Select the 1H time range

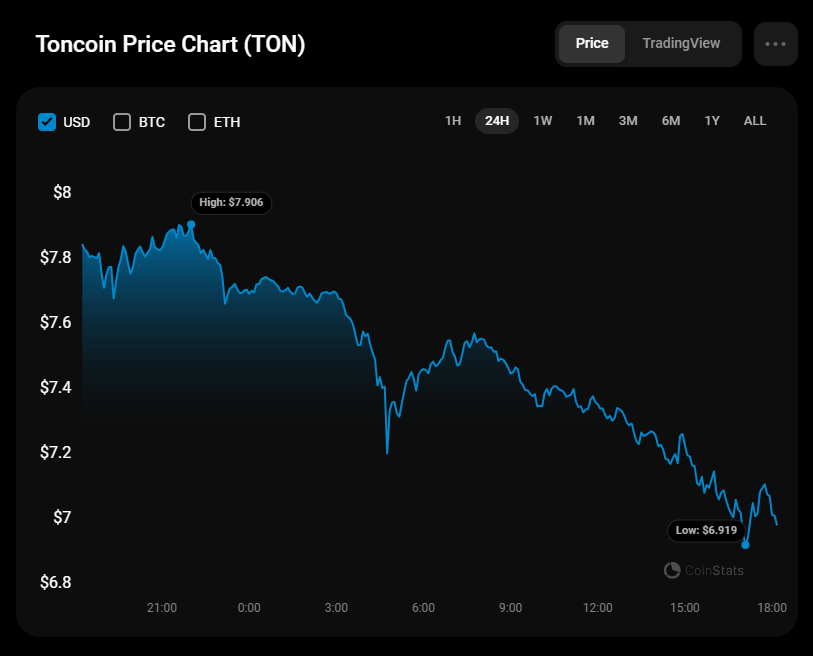[x=453, y=121]
